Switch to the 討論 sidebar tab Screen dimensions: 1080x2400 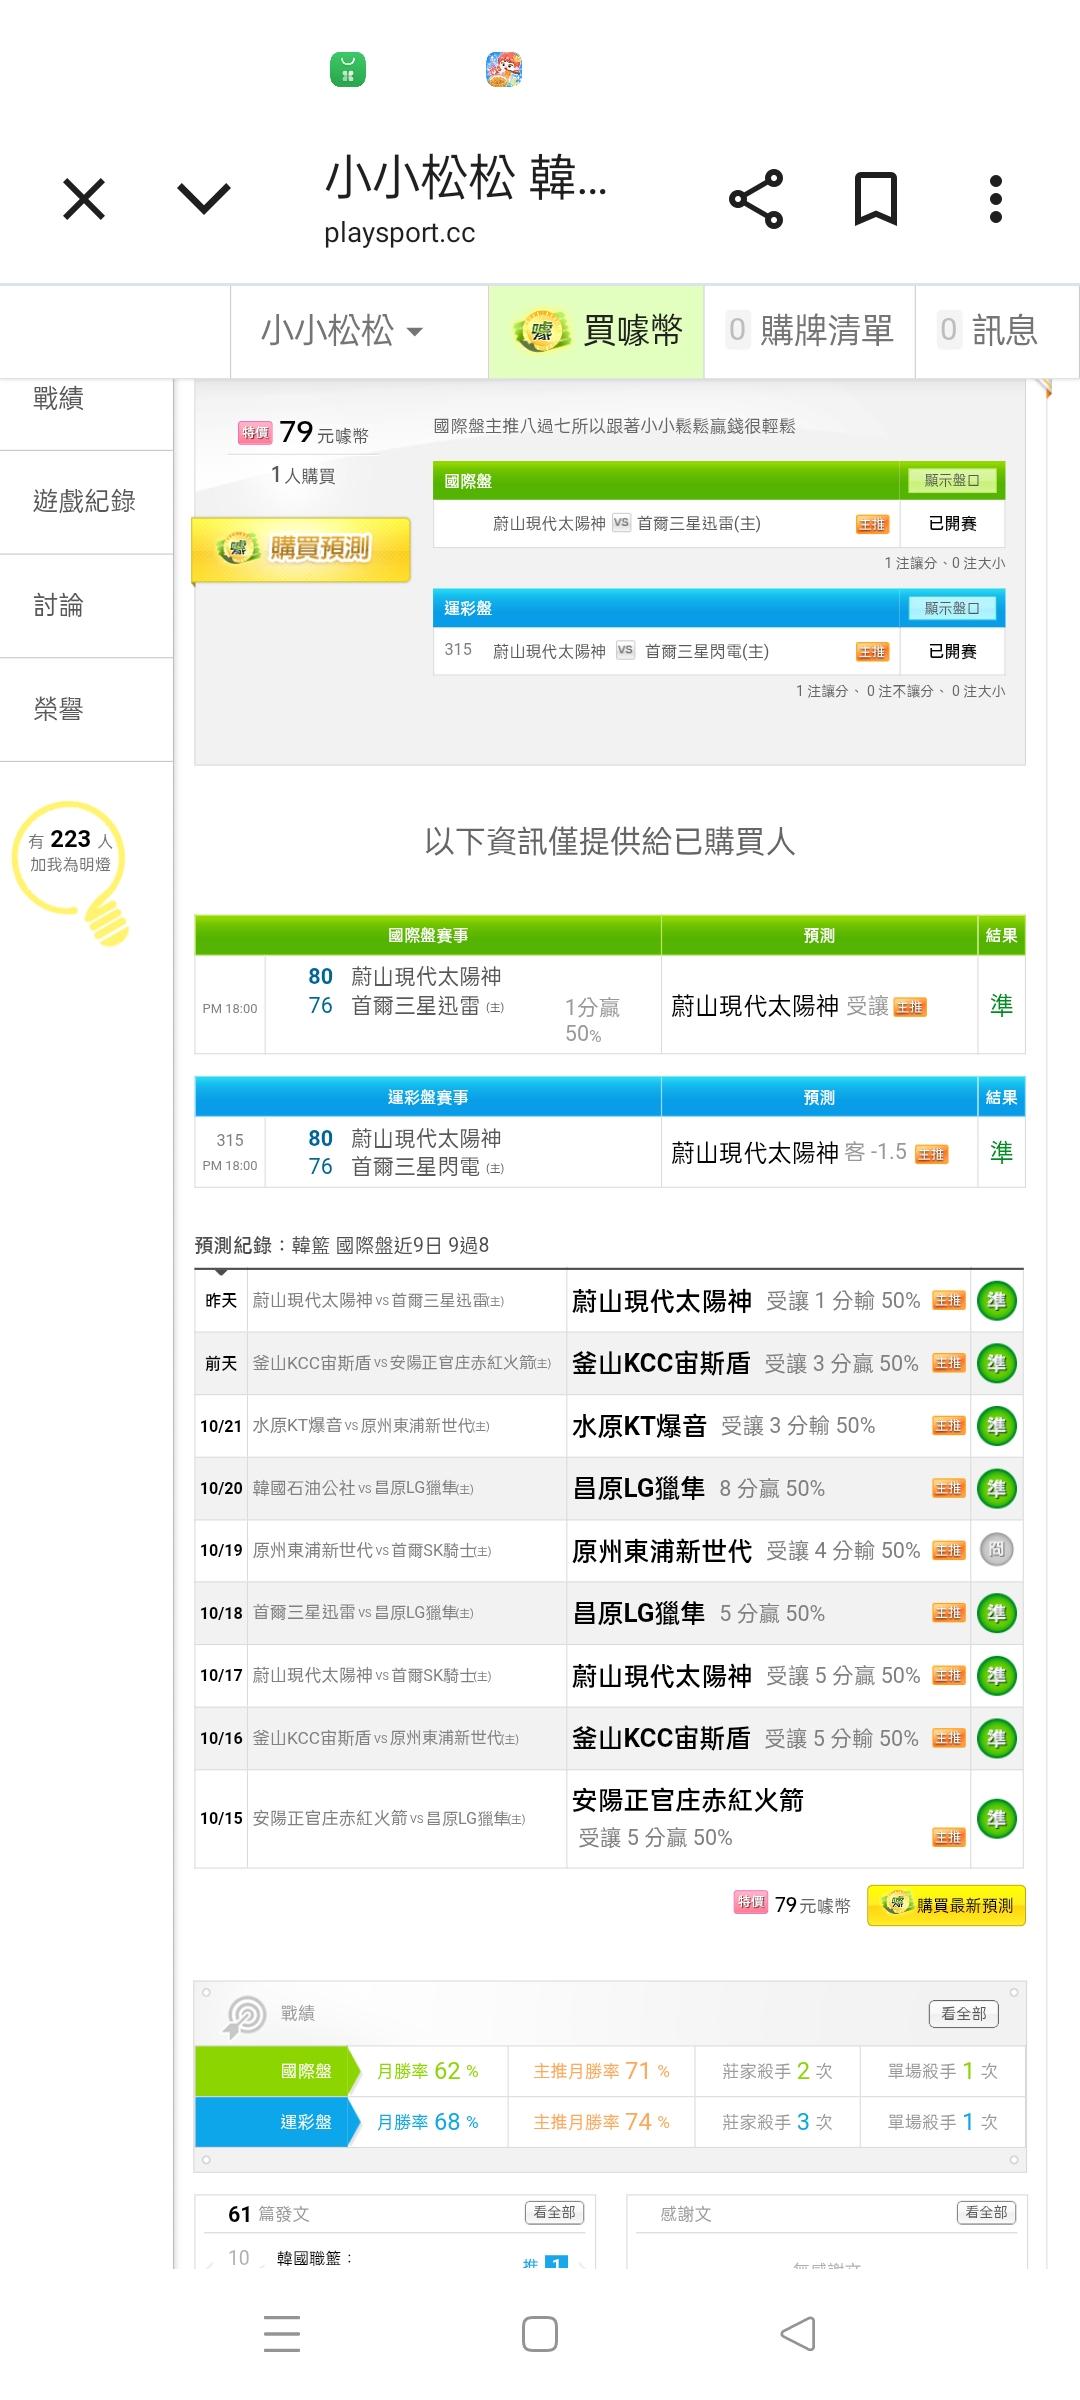tap(60, 605)
